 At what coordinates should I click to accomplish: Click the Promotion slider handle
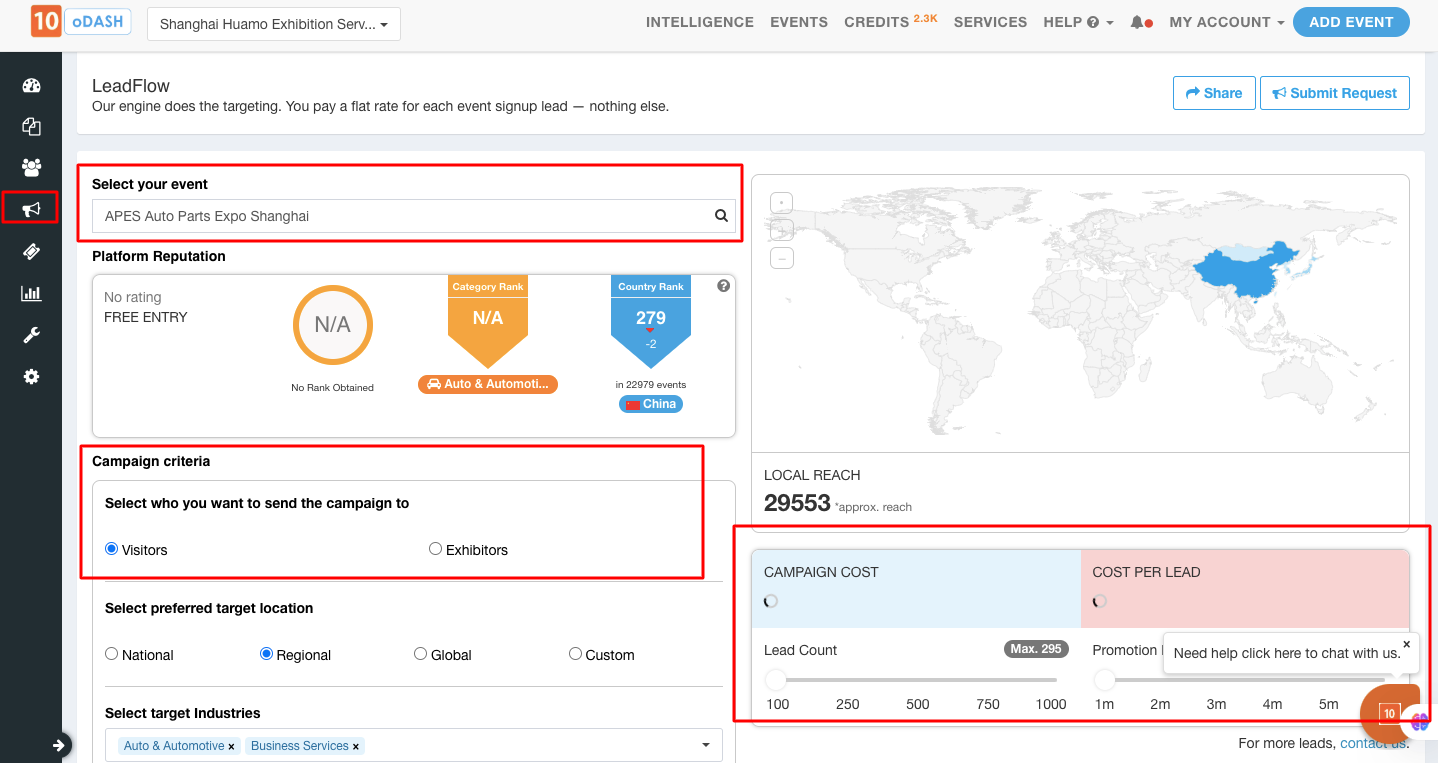pyautogui.click(x=1104, y=680)
